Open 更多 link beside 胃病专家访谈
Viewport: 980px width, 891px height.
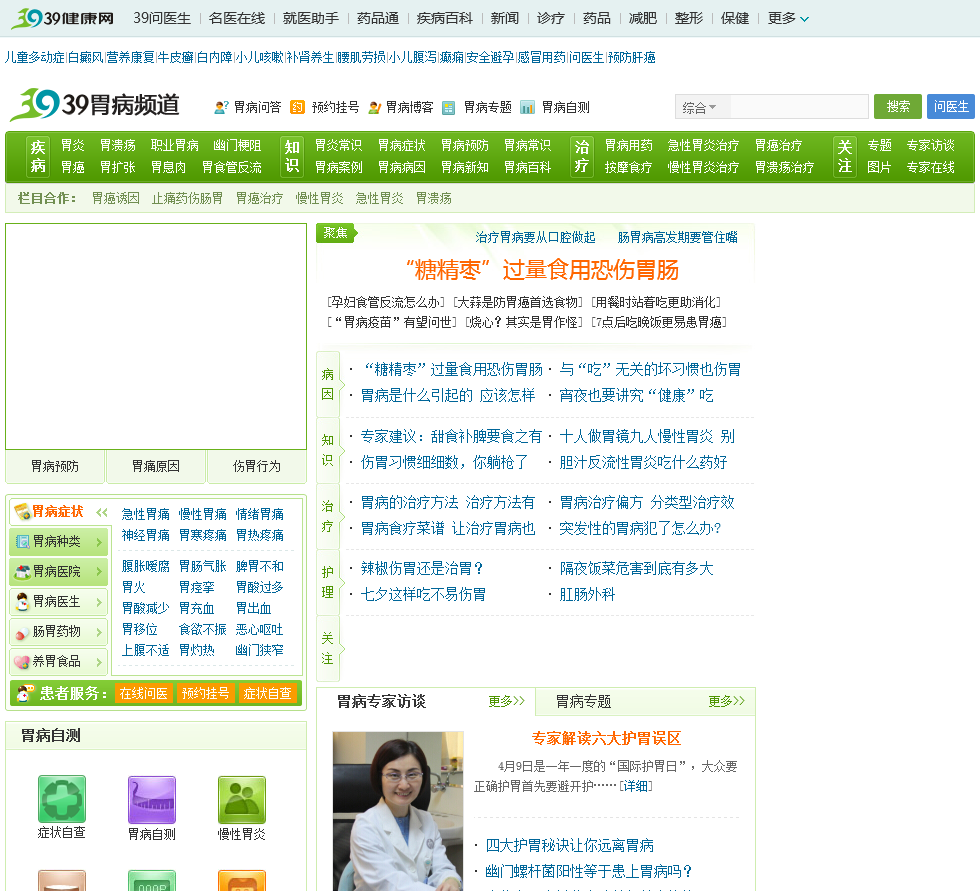pos(506,701)
